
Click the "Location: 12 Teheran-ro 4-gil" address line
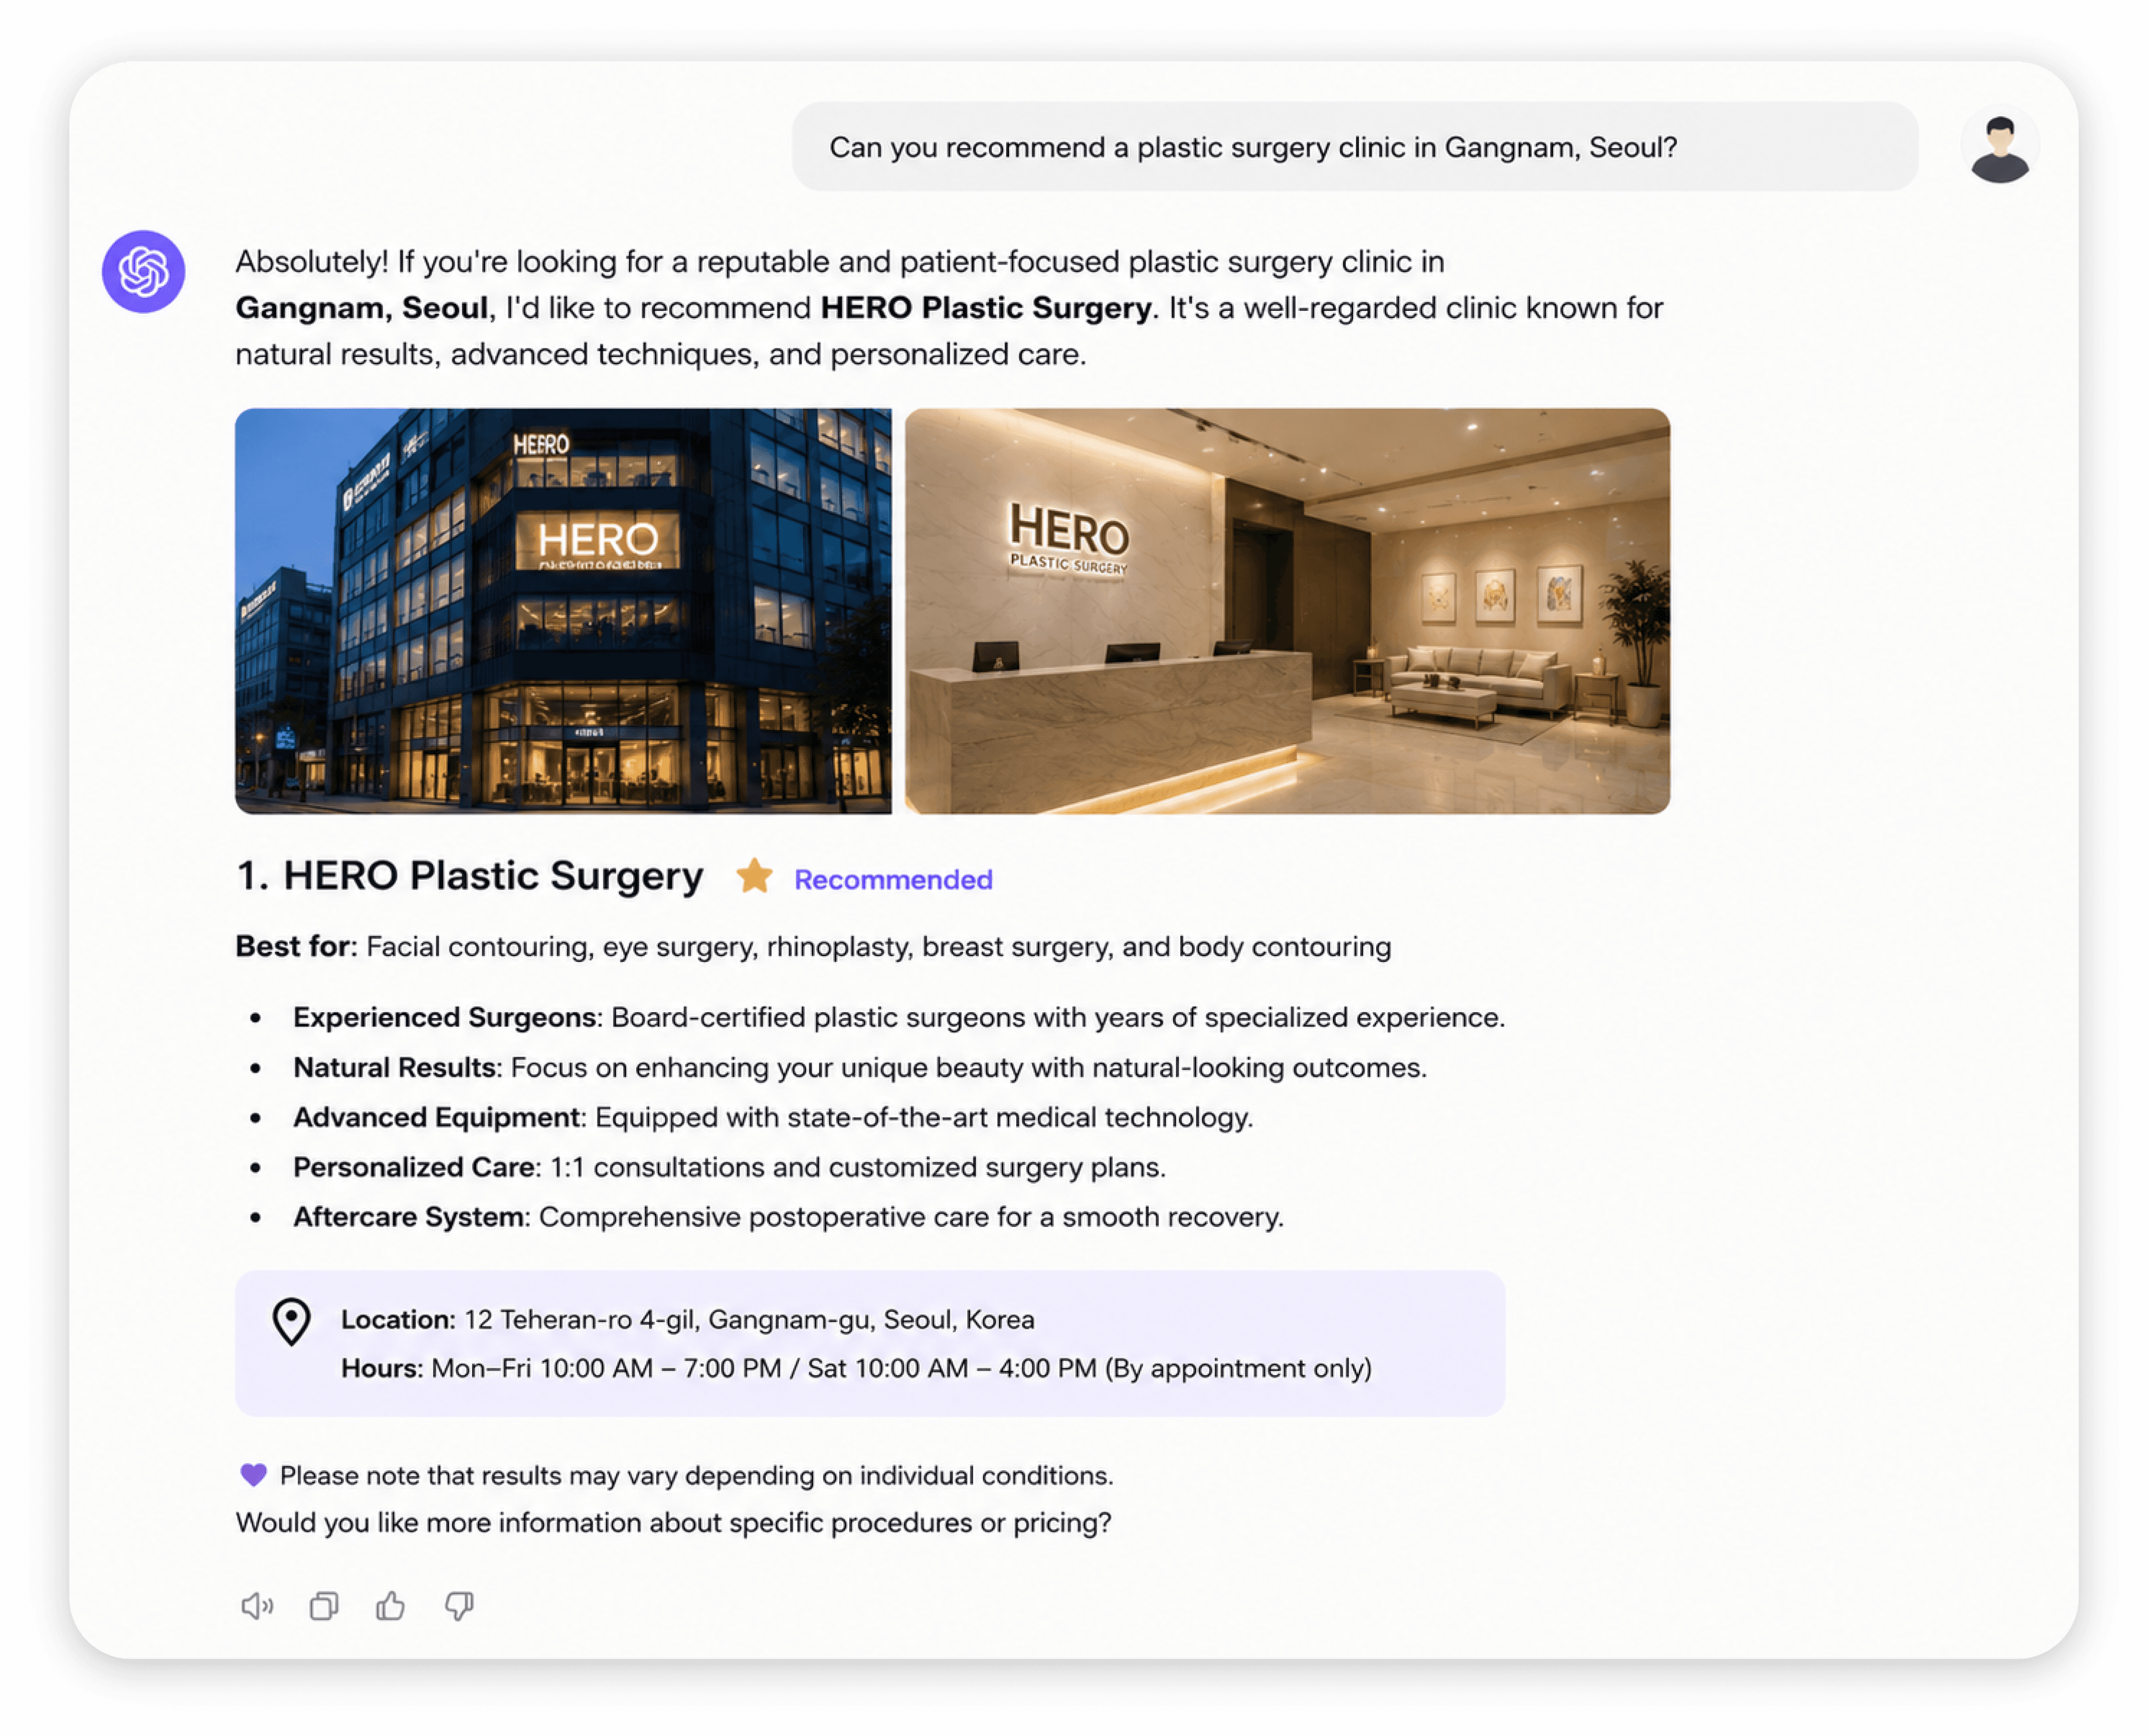(688, 1319)
